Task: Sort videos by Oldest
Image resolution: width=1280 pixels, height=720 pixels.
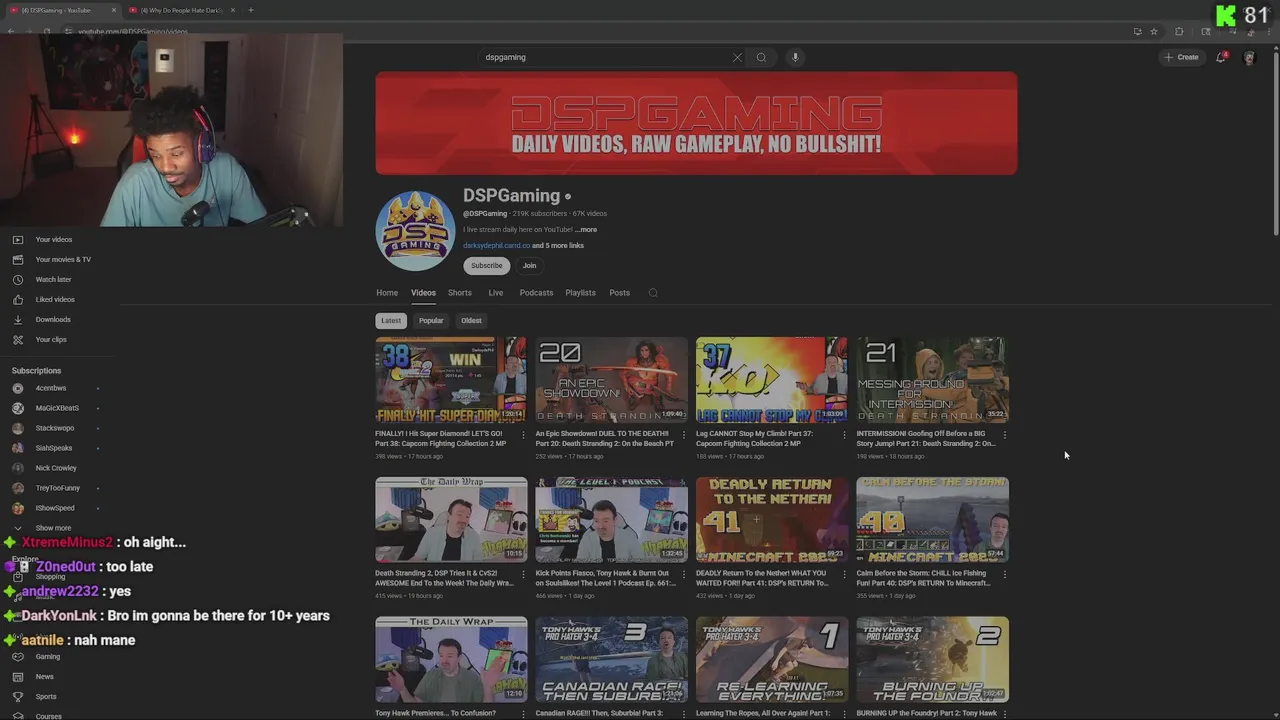Action: point(471,321)
